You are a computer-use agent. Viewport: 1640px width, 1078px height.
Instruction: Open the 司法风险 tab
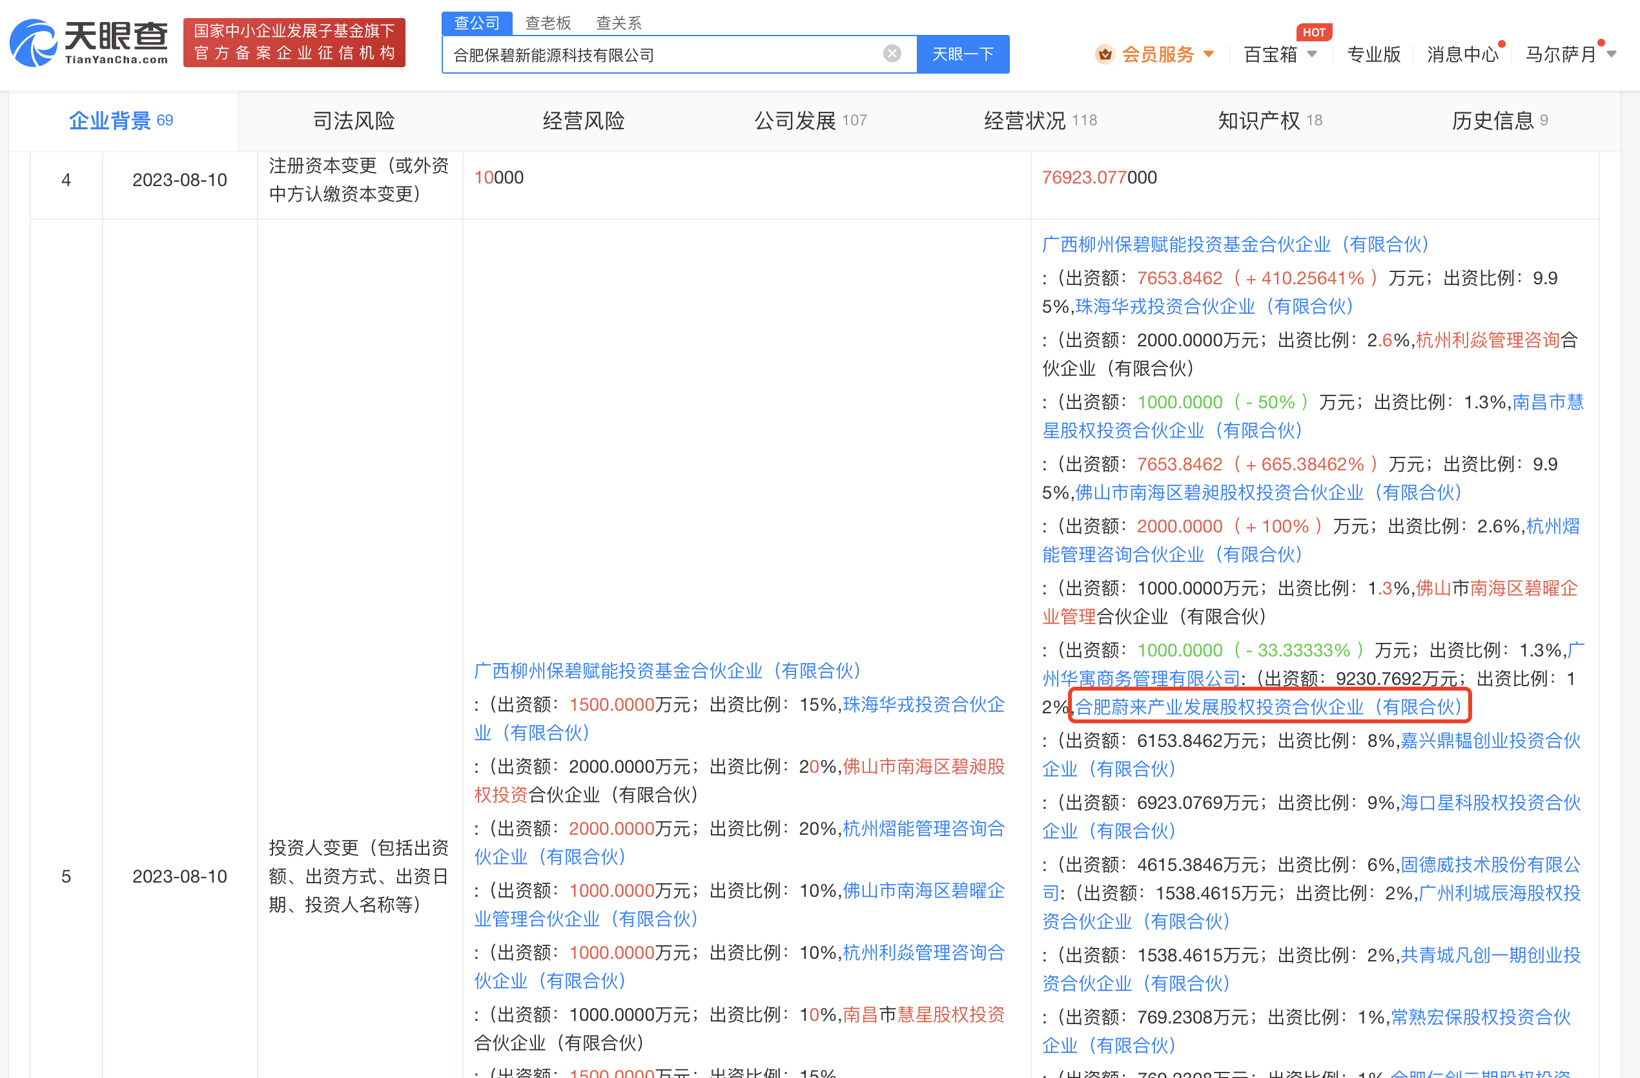[x=354, y=120]
